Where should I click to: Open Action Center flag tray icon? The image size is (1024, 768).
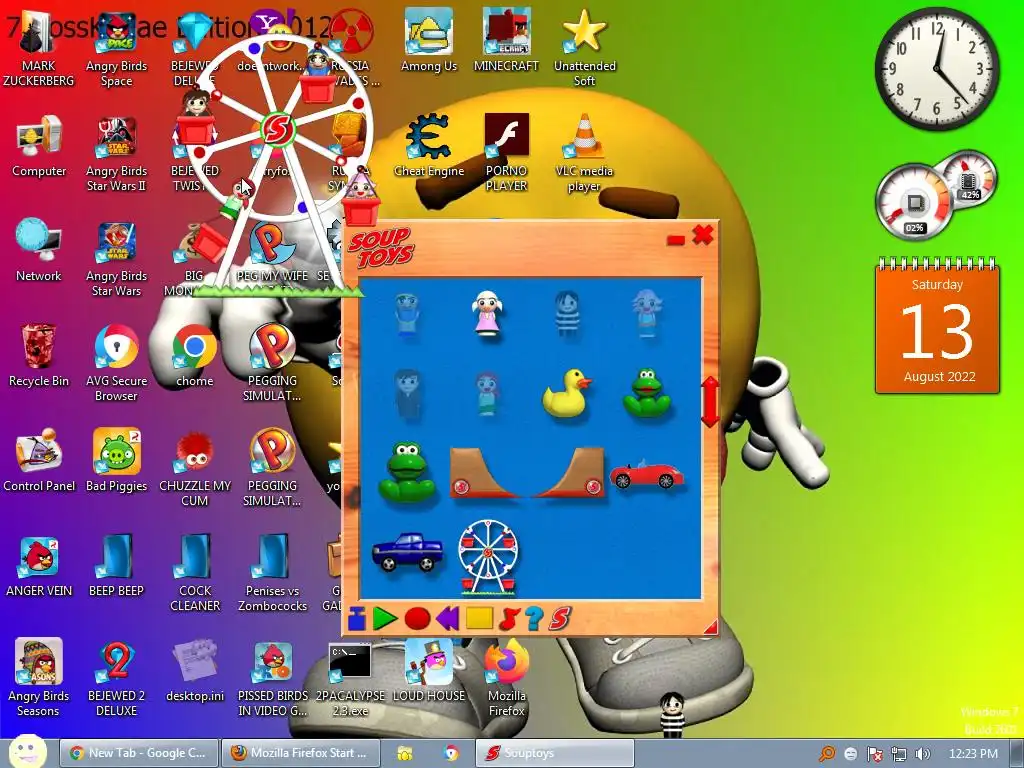pyautogui.click(x=874, y=754)
